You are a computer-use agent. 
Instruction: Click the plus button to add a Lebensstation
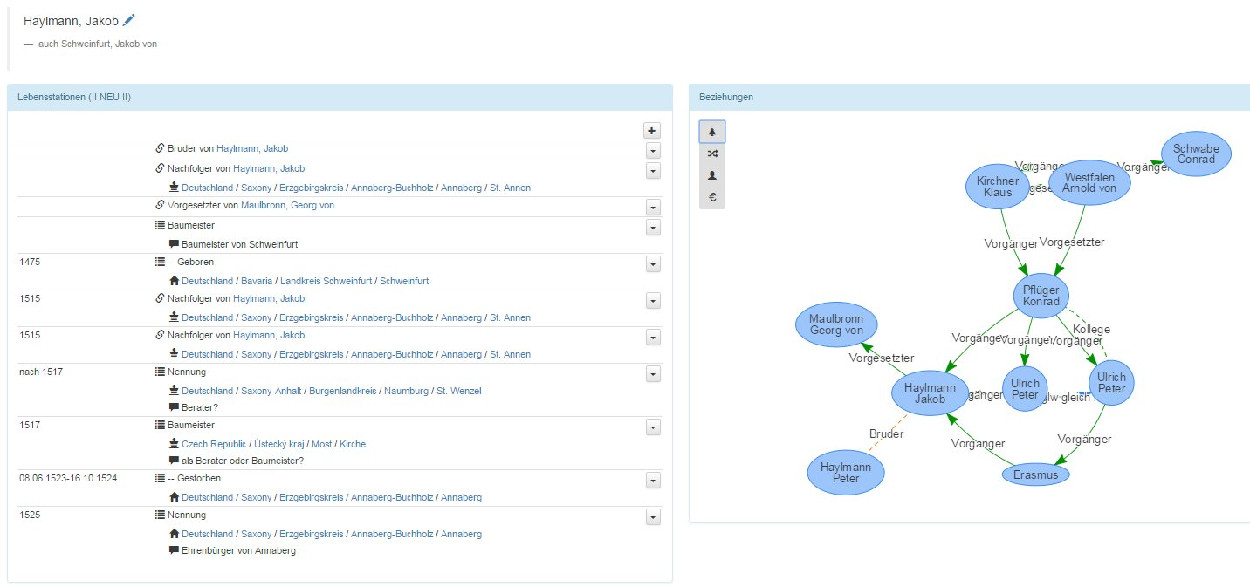(652, 130)
